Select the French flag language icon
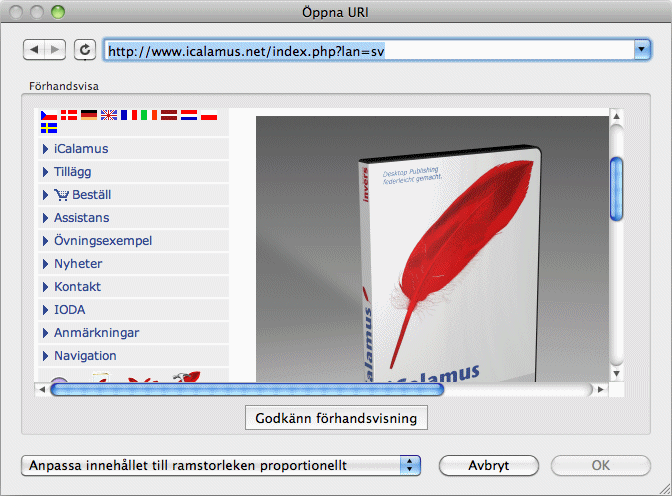 (129, 115)
